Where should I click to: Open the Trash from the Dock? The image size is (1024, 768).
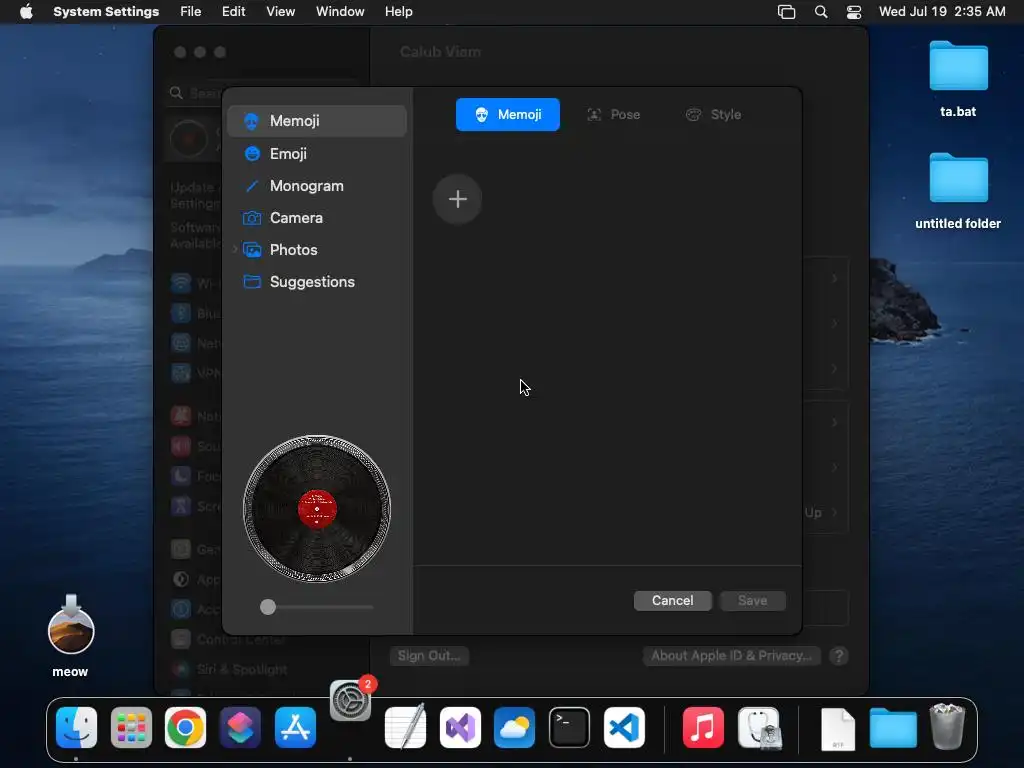pos(948,726)
